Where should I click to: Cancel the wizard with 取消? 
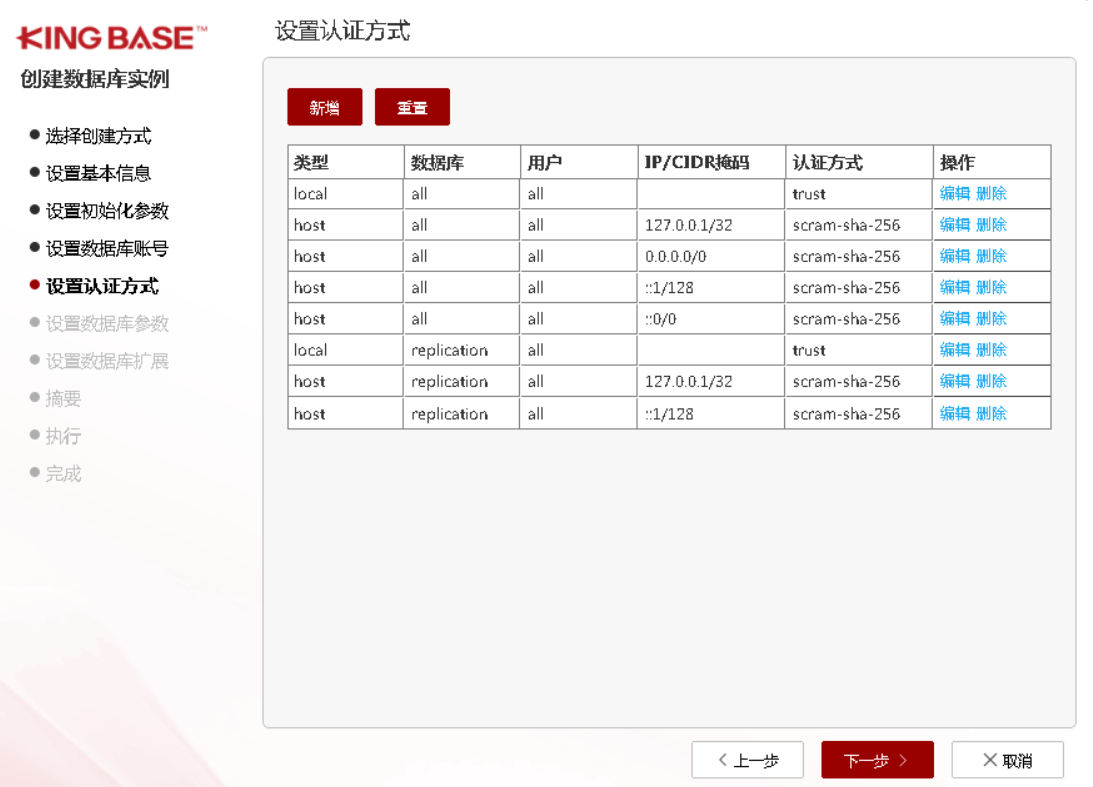[1007, 760]
